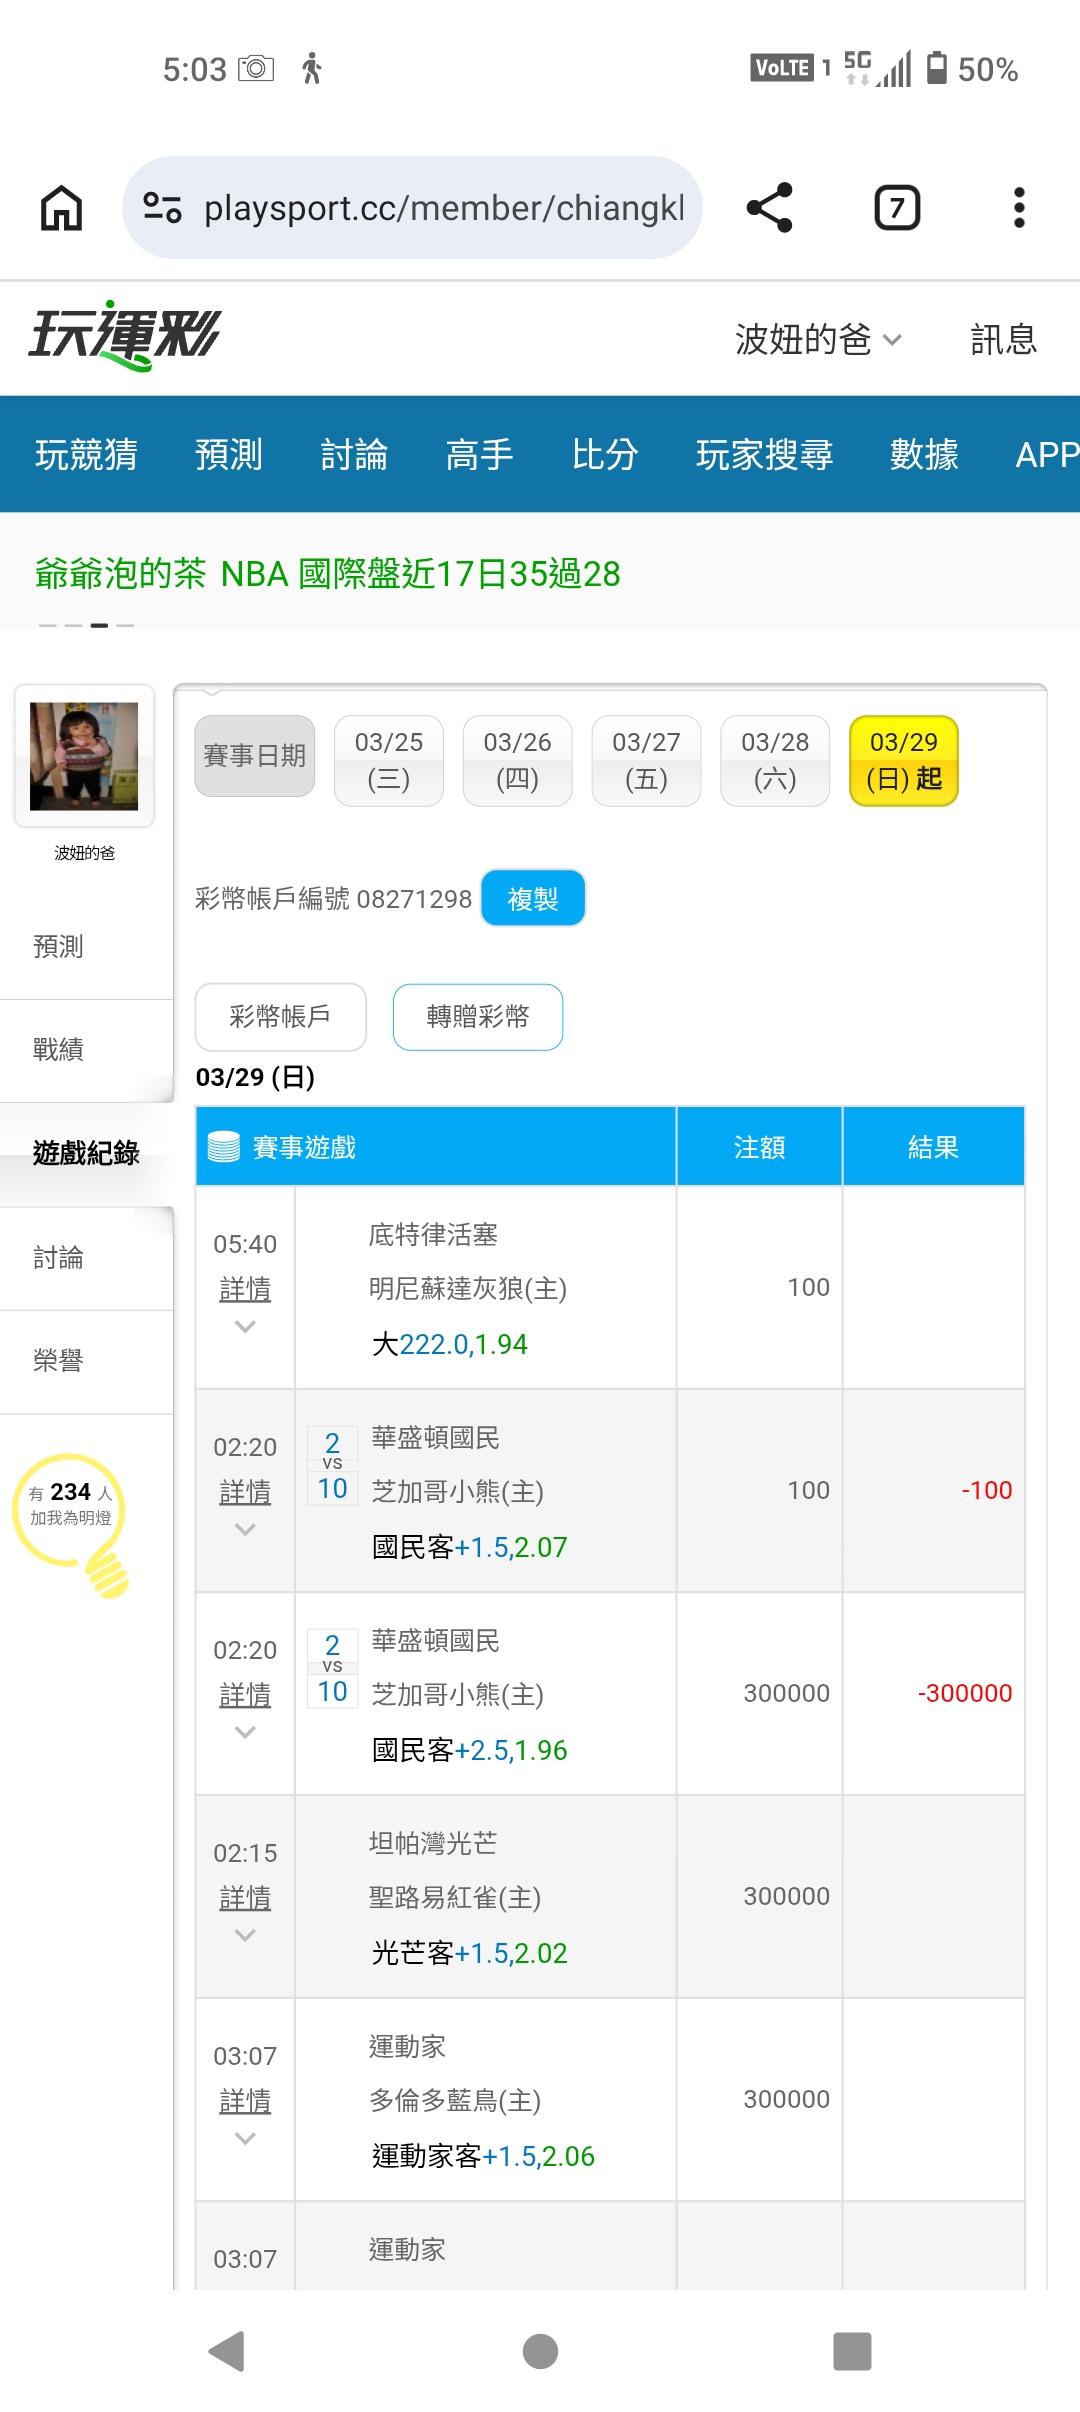
Task: Select the 03/28 (六) date tab
Action: point(775,760)
